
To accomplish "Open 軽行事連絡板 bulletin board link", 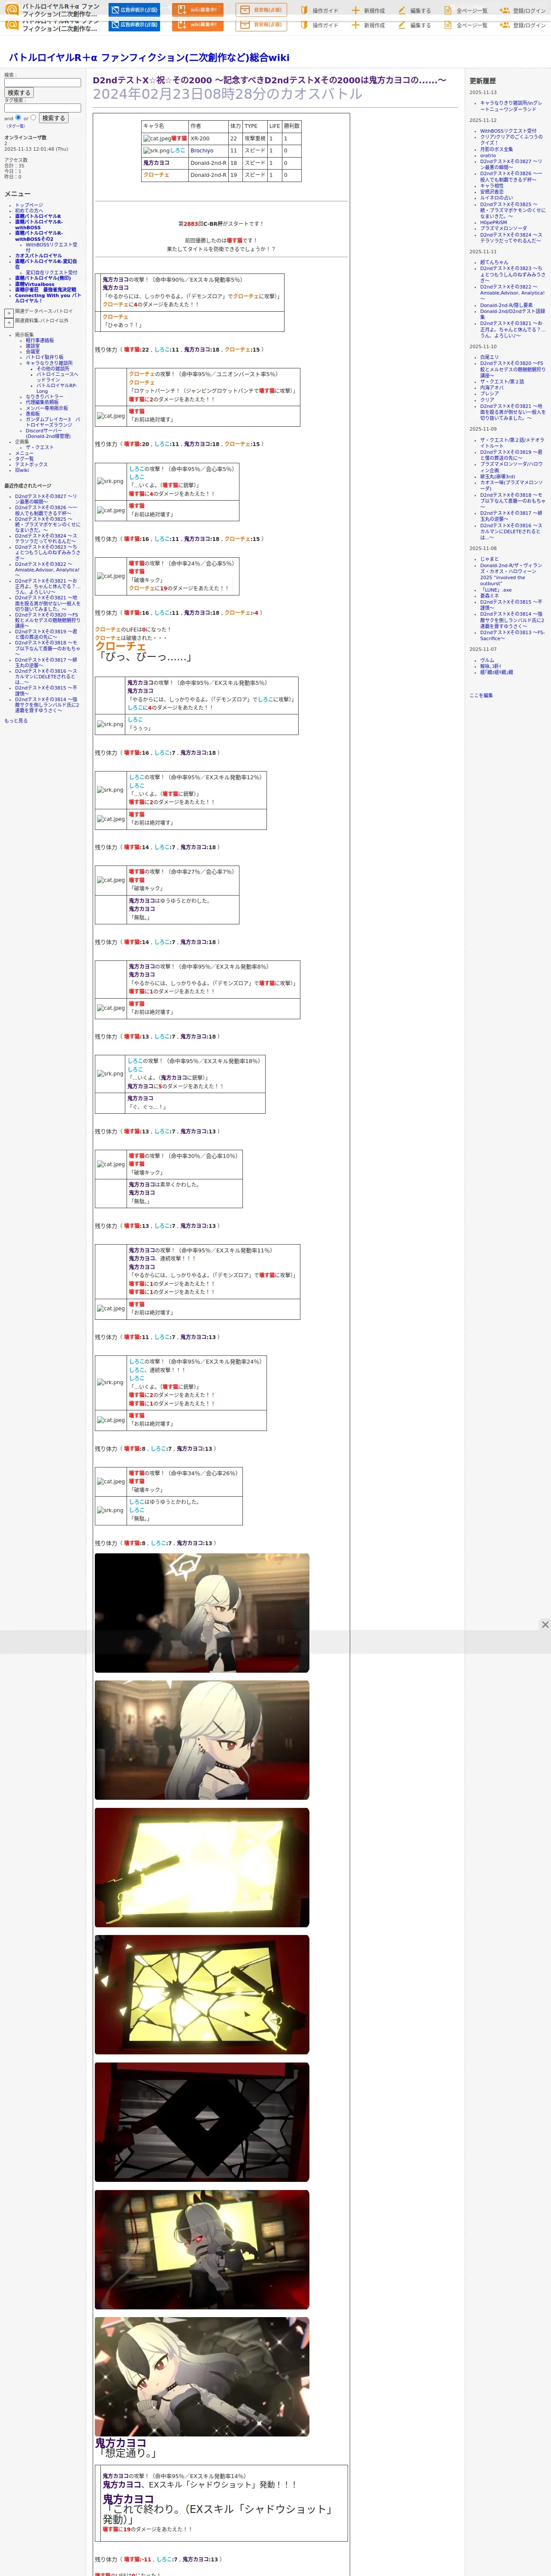I will coord(40,340).
